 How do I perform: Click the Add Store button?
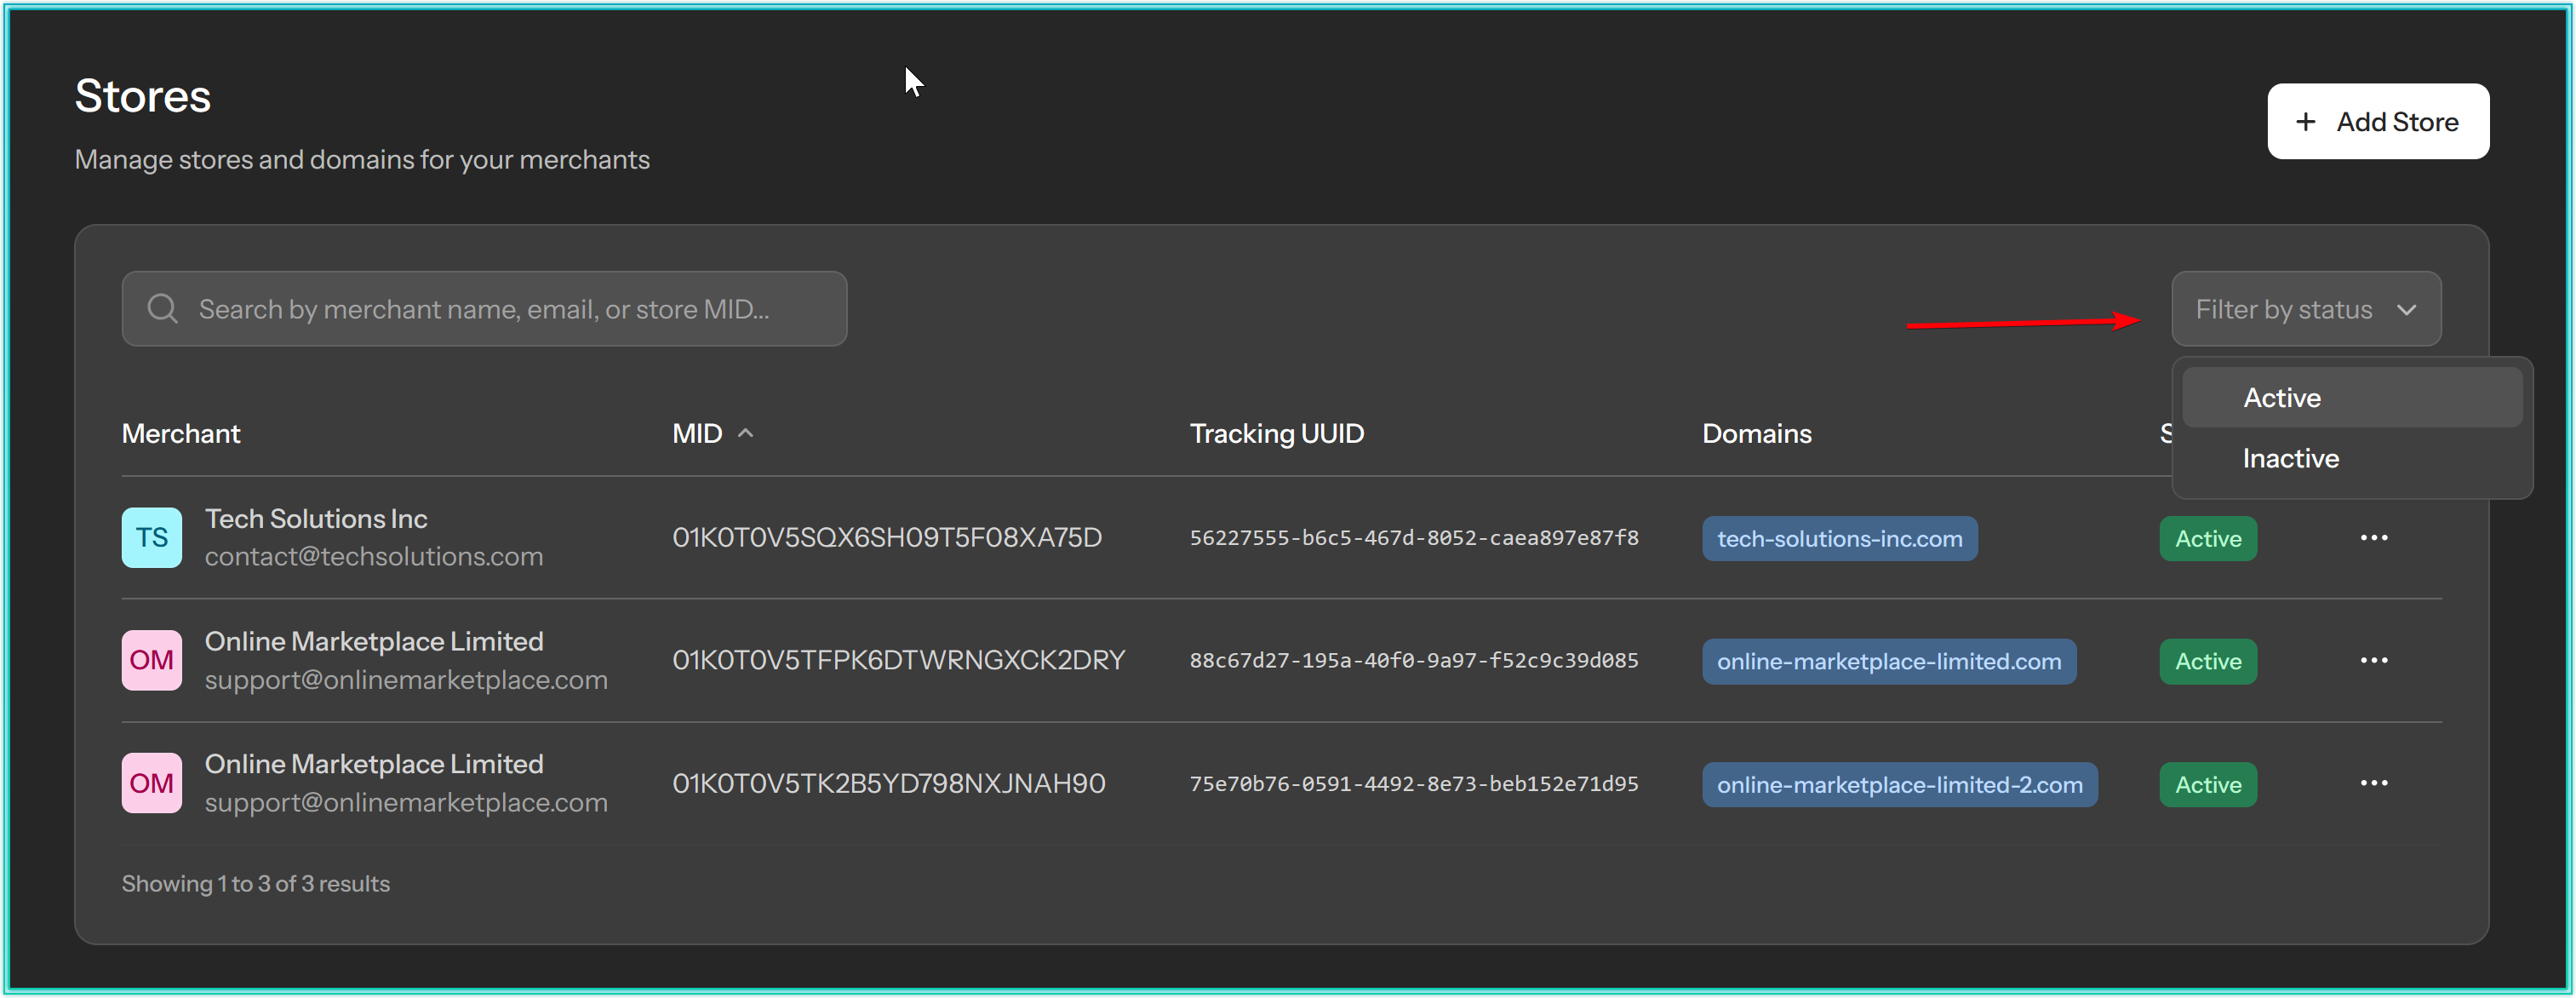pos(2377,122)
